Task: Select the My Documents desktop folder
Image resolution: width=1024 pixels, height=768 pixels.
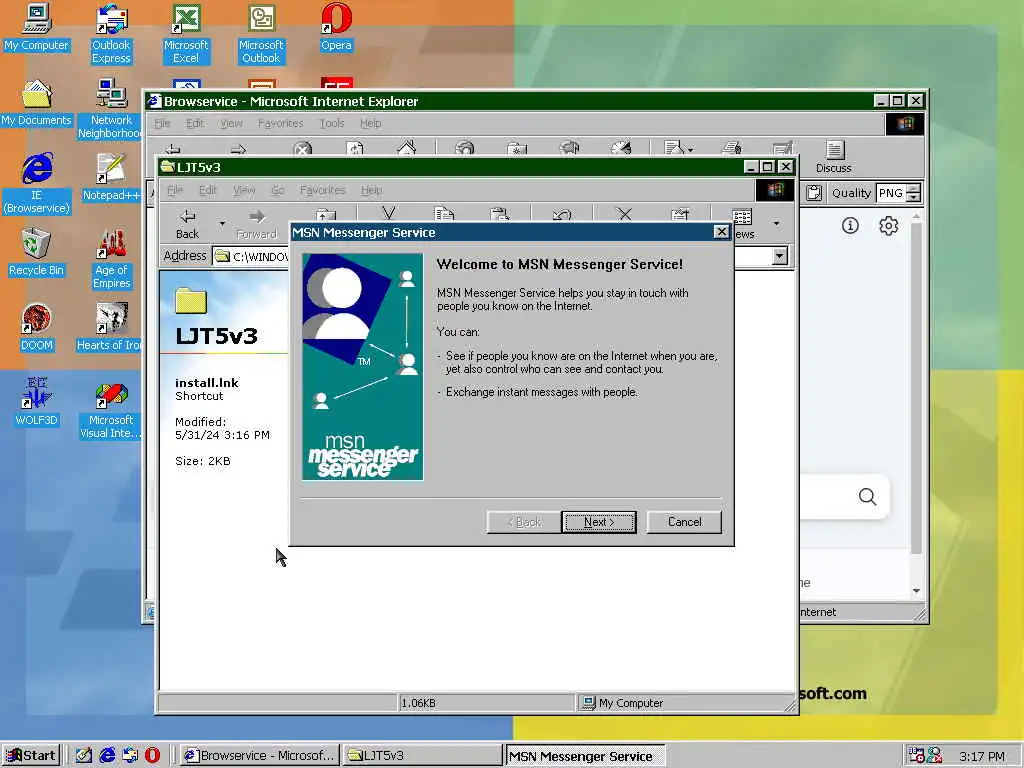Action: coord(37,103)
